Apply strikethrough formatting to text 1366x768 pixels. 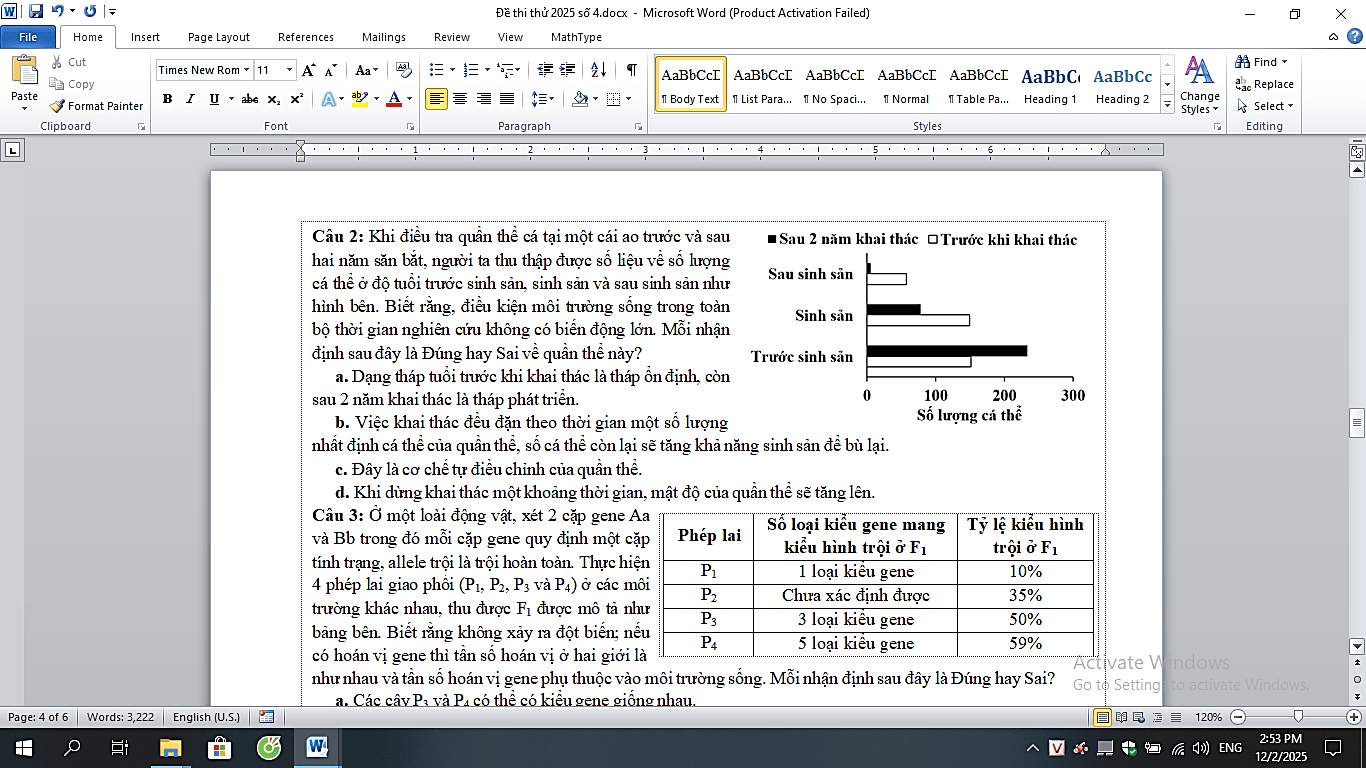(250, 99)
